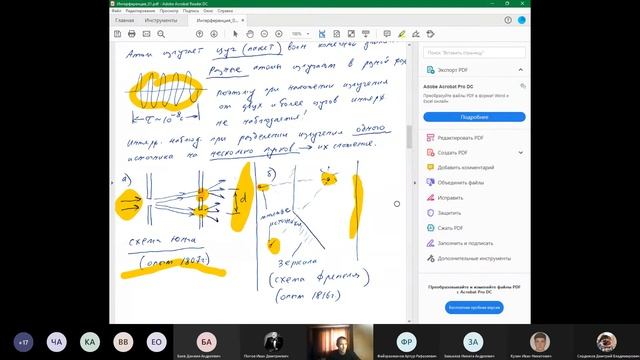Screen dimensions: 640x360
Task: Click the blue fit-width scroll icon
Action: point(322,34)
